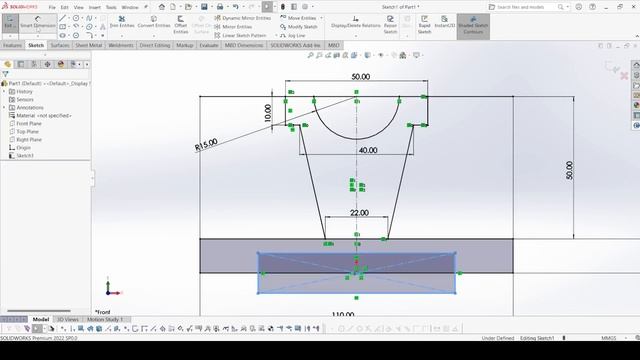This screenshot has width=640, height=360.
Task: Click the search files and models field
Action: [x=526, y=7]
